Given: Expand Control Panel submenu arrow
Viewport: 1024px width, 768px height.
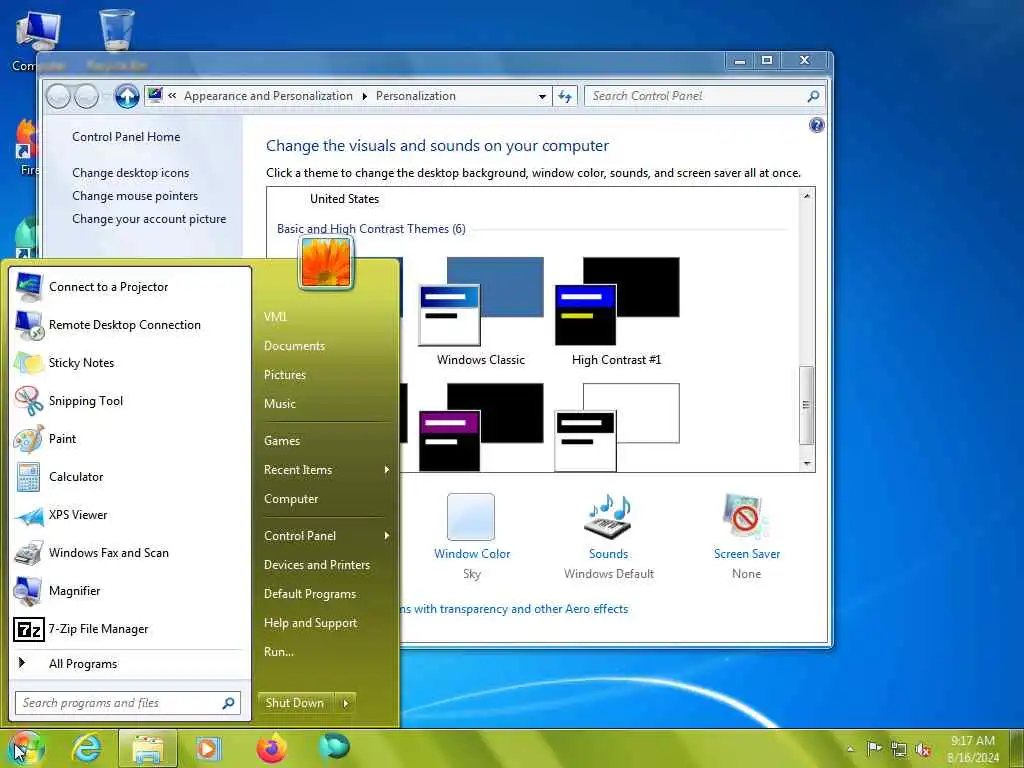Looking at the screenshot, I should [387, 536].
